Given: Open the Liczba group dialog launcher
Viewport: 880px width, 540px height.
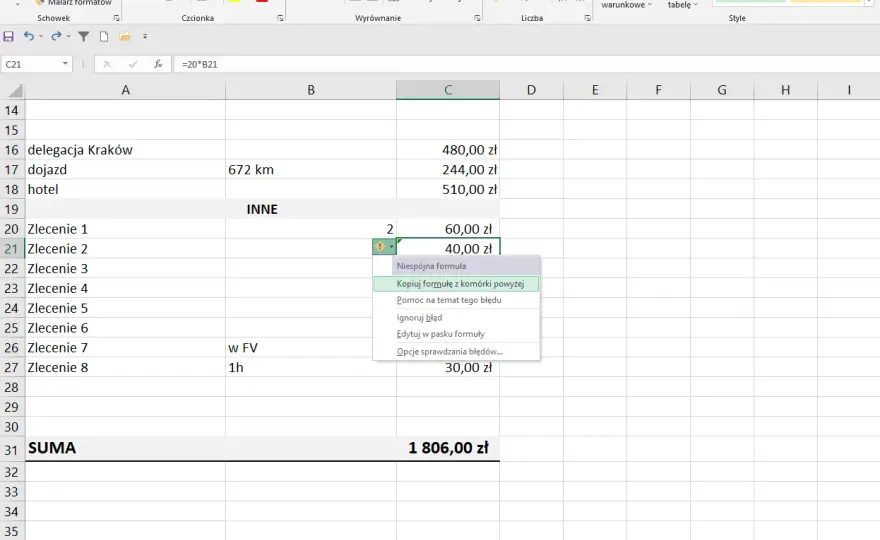Looking at the screenshot, I should (x=587, y=18).
